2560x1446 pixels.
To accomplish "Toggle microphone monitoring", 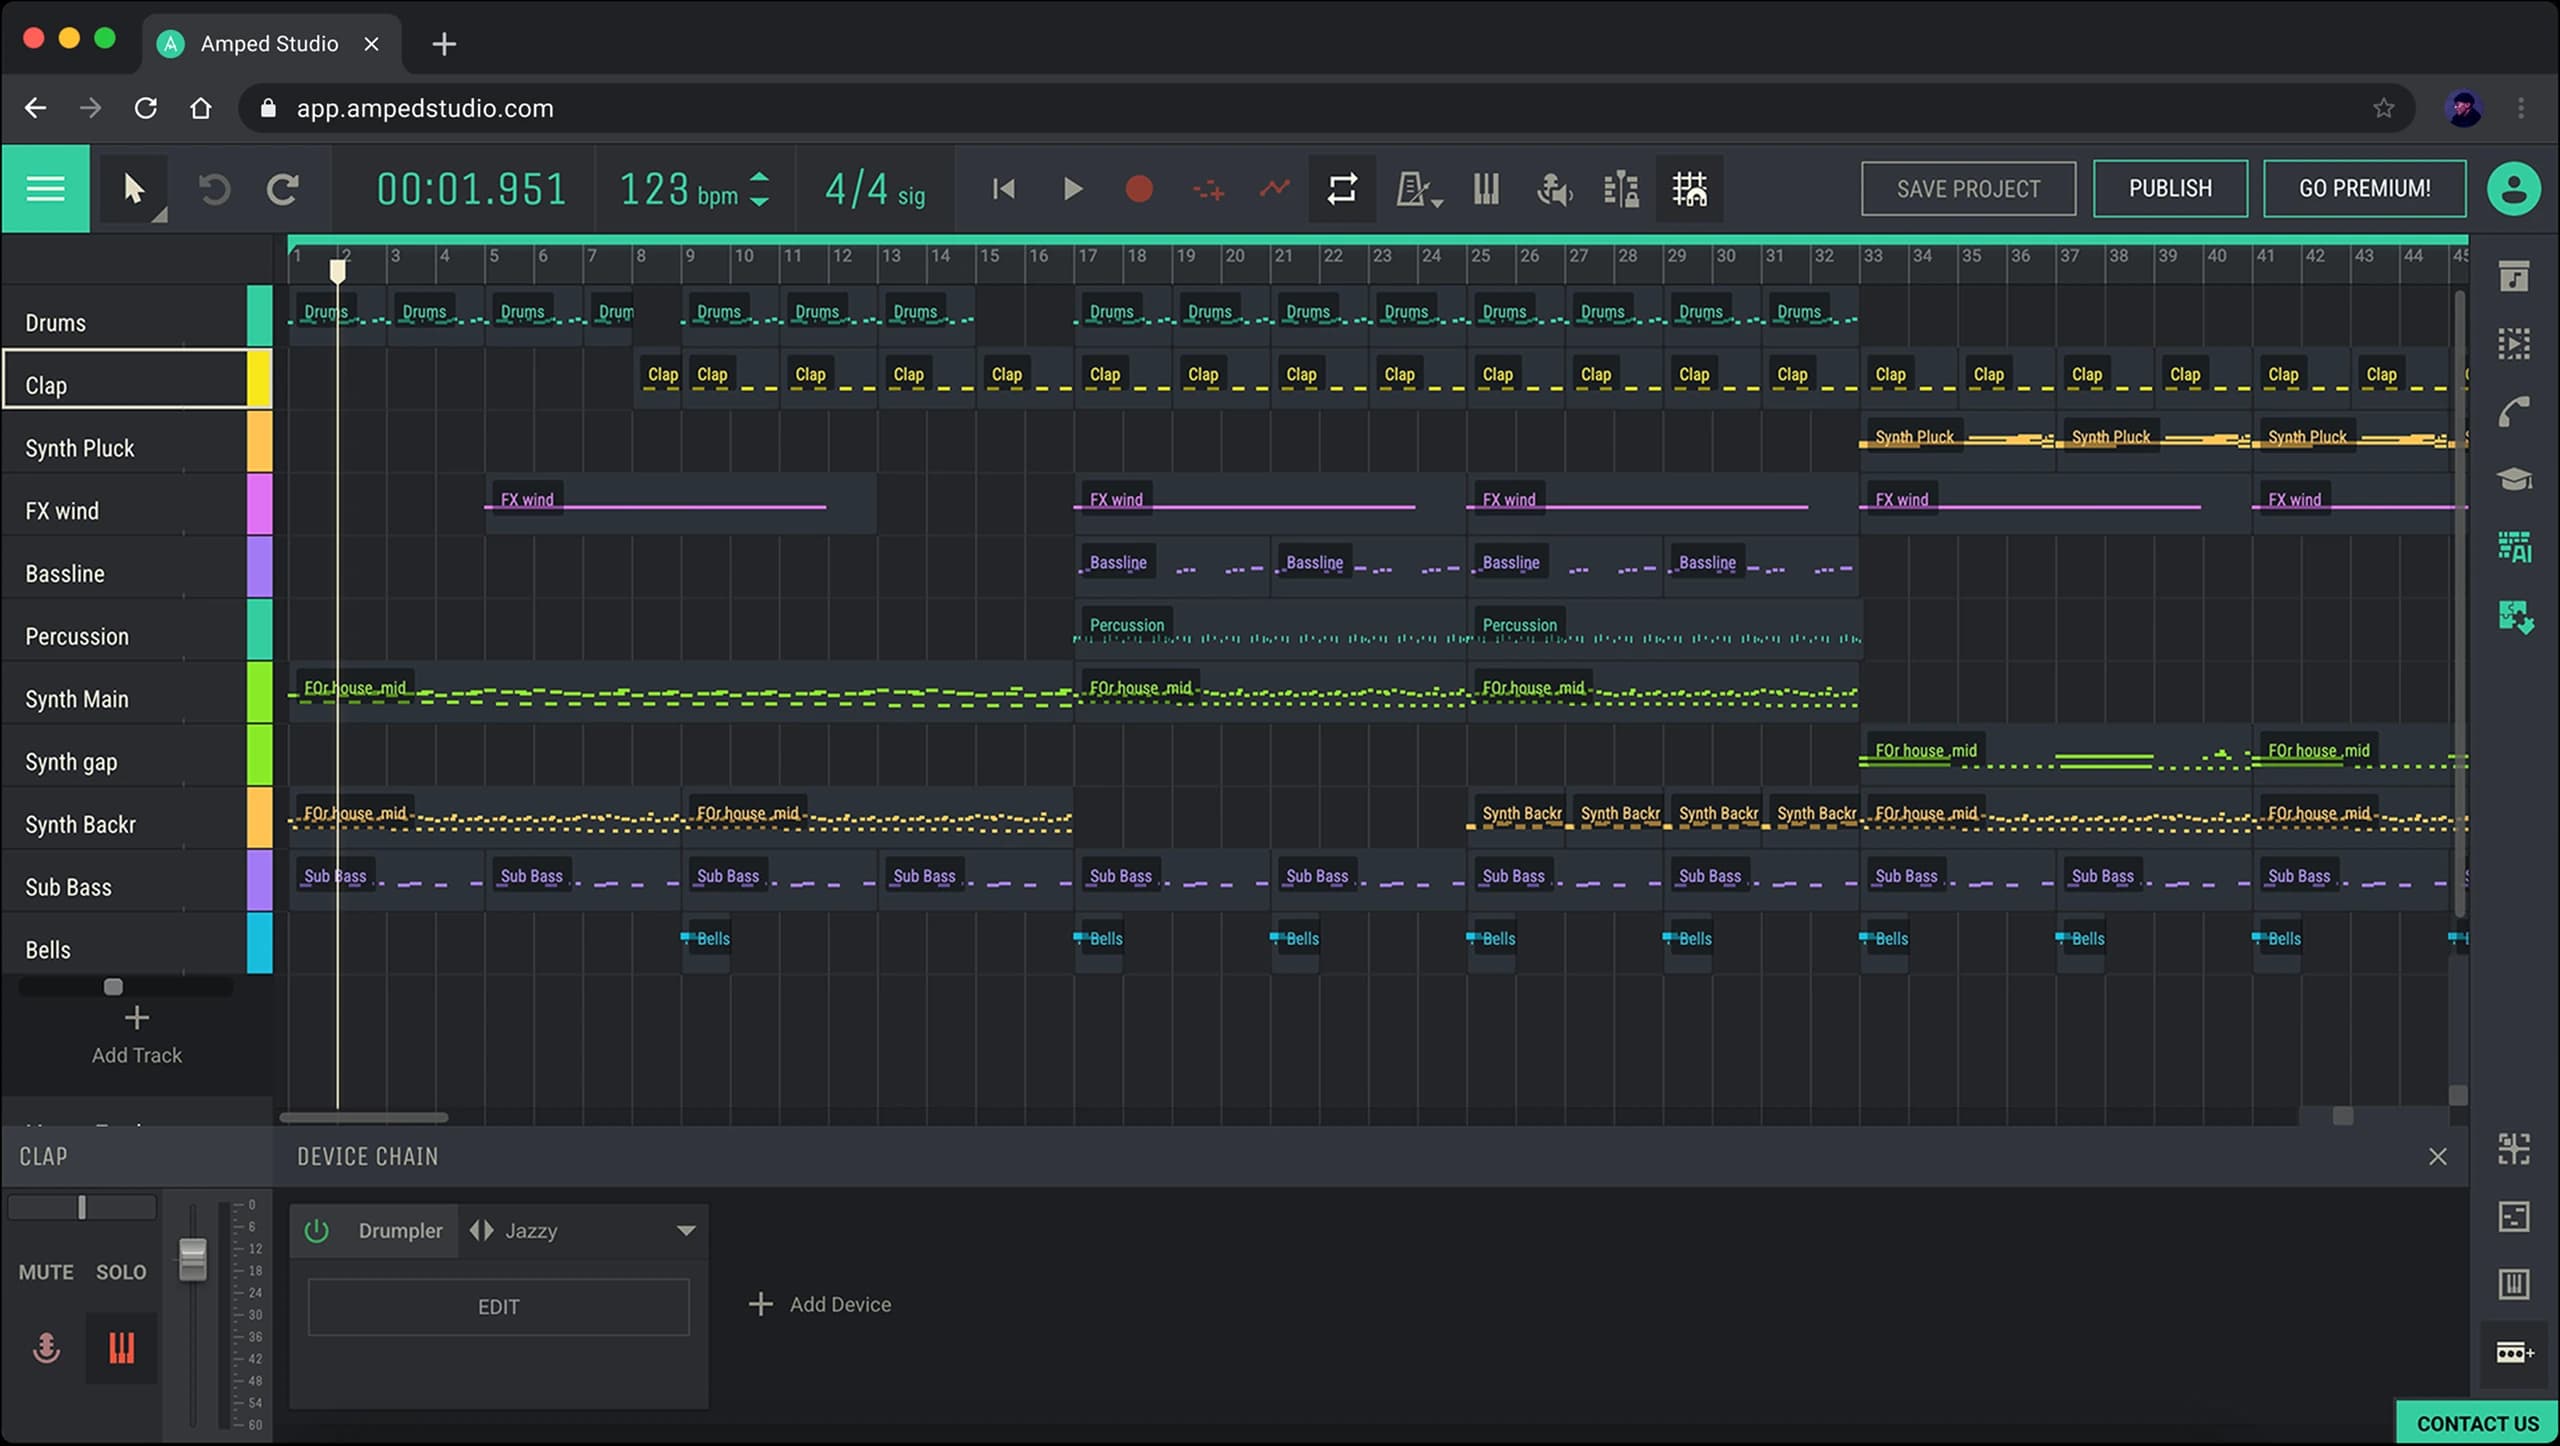I will coord(1553,189).
